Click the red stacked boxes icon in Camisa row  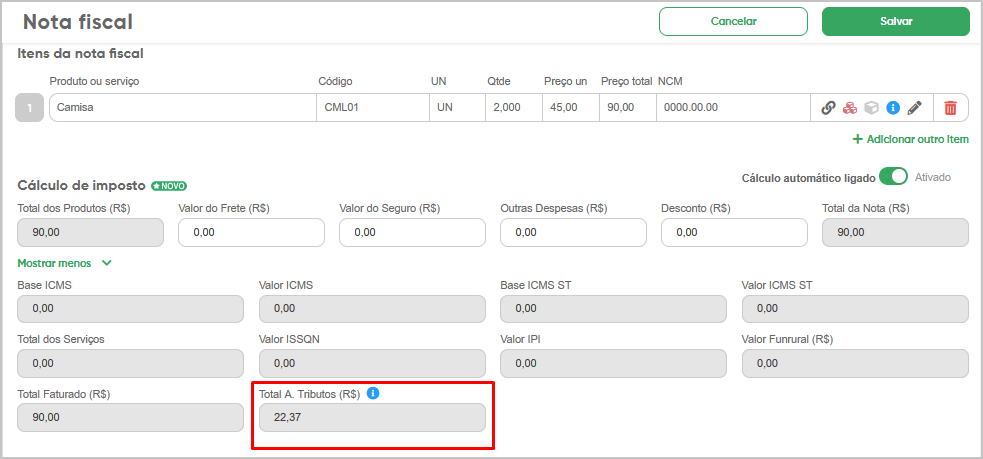tap(849, 108)
